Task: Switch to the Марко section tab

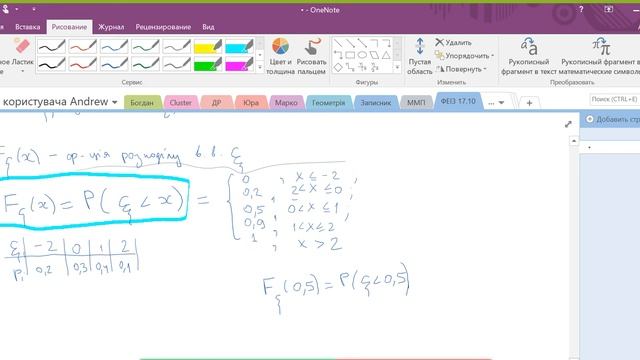Action: [286, 103]
